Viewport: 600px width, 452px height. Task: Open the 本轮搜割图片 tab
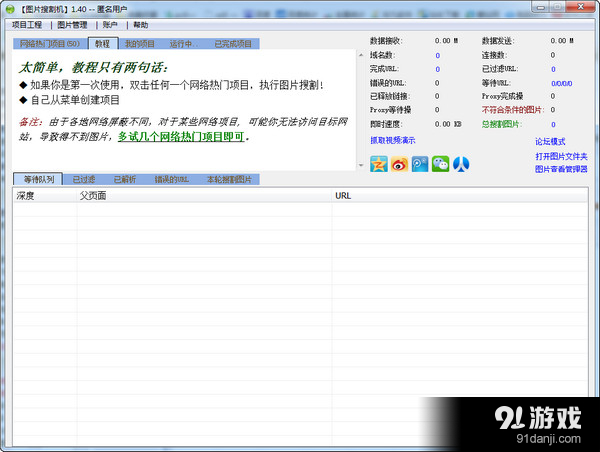[x=229, y=179]
